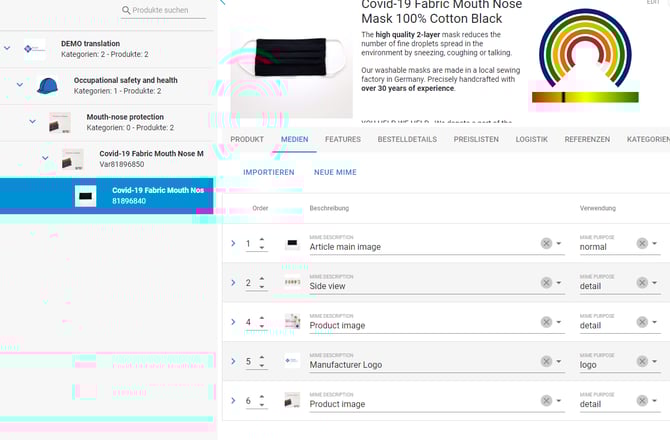Open the Article main image thumbnail
Screen dimensions: 670x440
tap(292, 243)
